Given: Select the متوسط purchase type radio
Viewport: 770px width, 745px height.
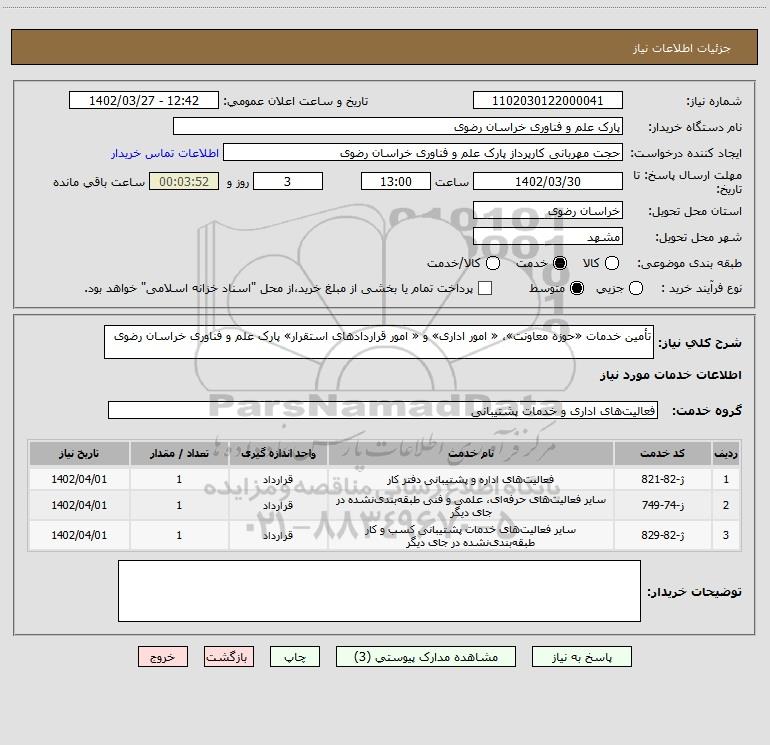Looking at the screenshot, I should [577, 288].
